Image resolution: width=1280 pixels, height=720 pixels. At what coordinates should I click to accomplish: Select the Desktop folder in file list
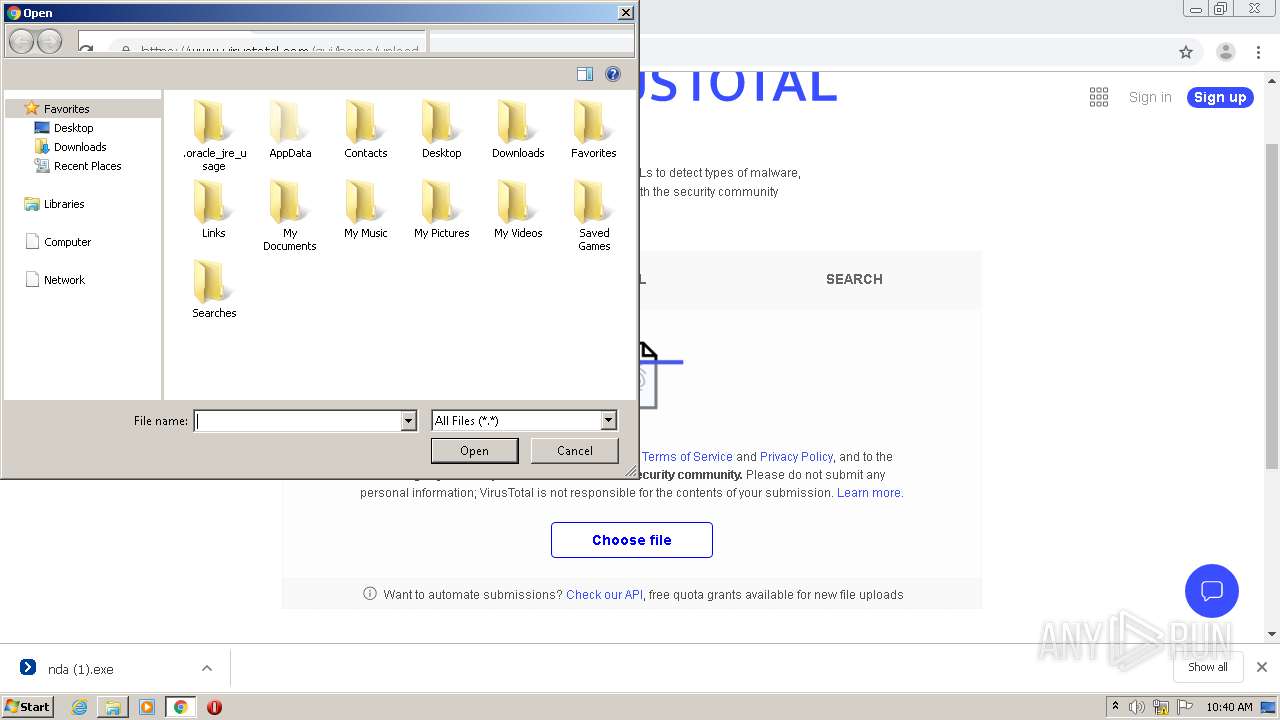pos(442,130)
